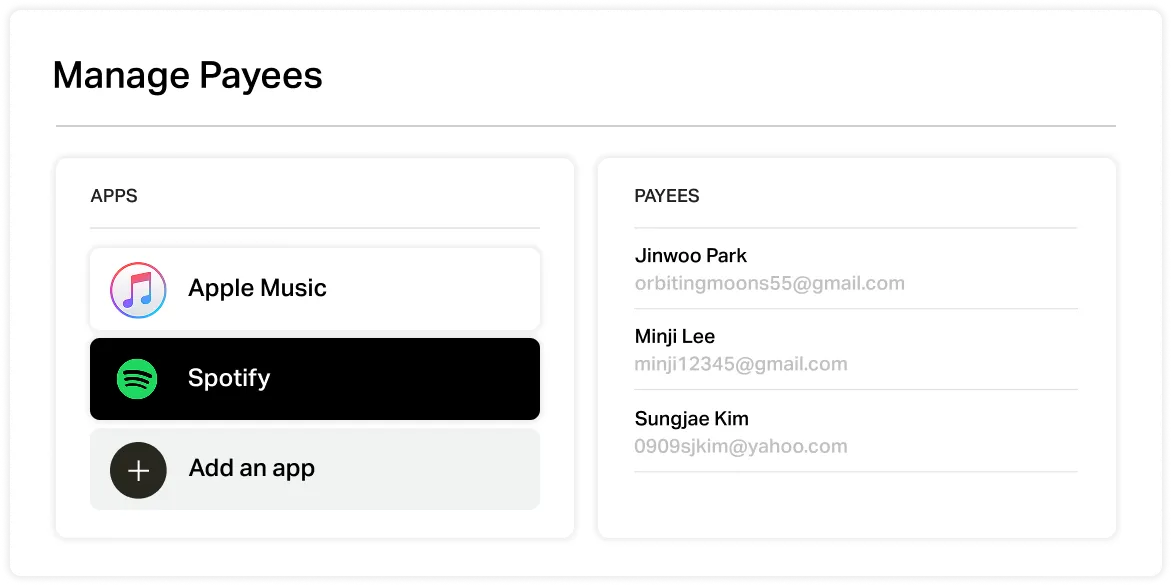The width and height of the screenshot is (1172, 586).
Task: Select the Spotify app label
Action: coord(229,379)
